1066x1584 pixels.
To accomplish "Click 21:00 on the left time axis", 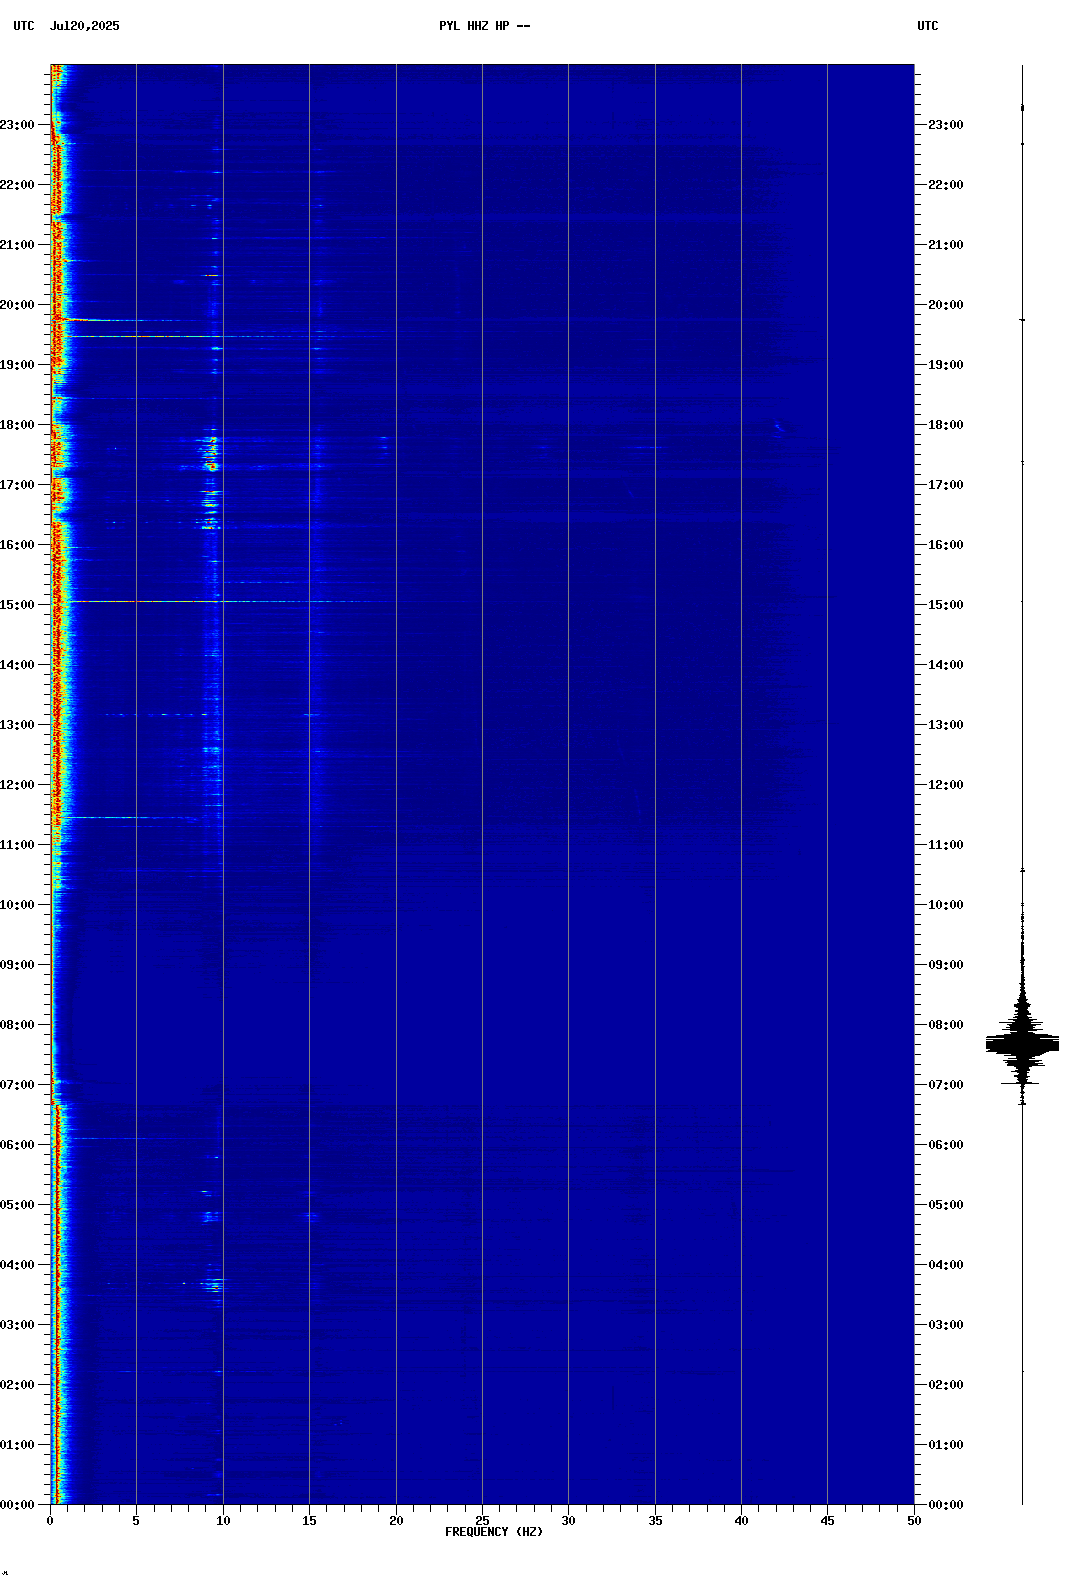I will (x=17, y=245).
